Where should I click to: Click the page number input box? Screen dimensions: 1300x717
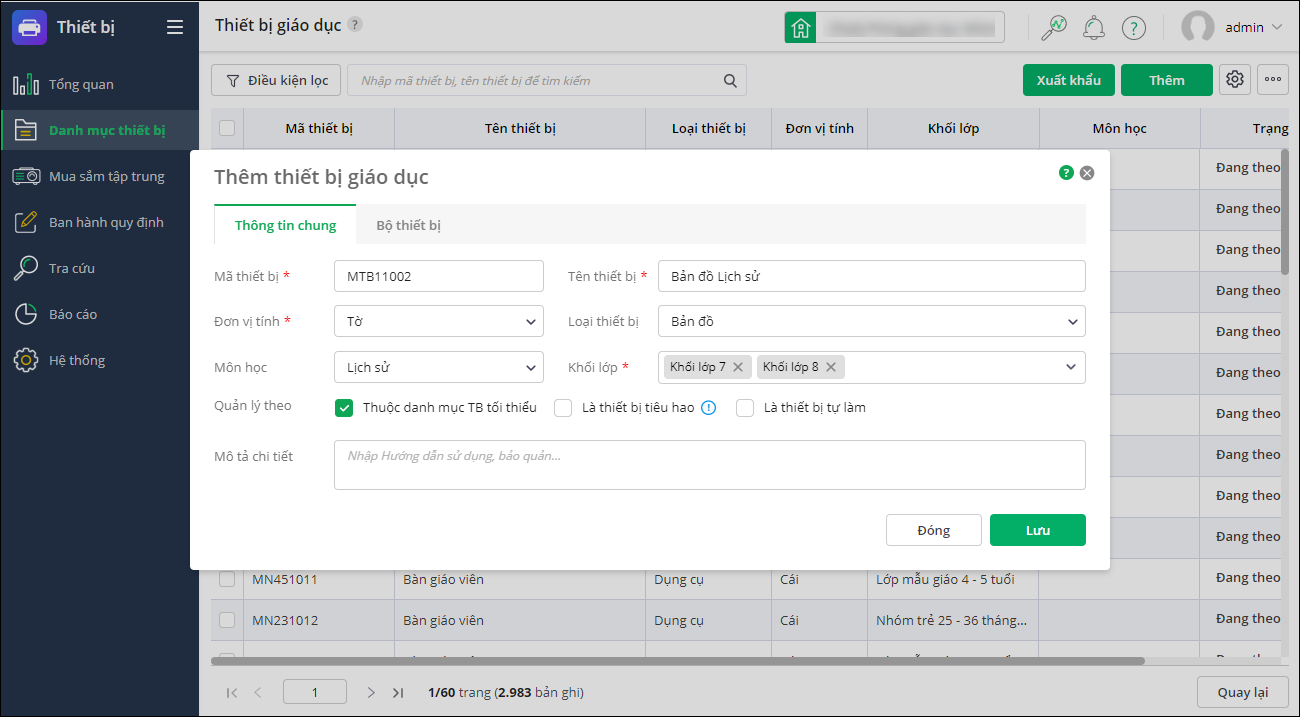click(315, 692)
